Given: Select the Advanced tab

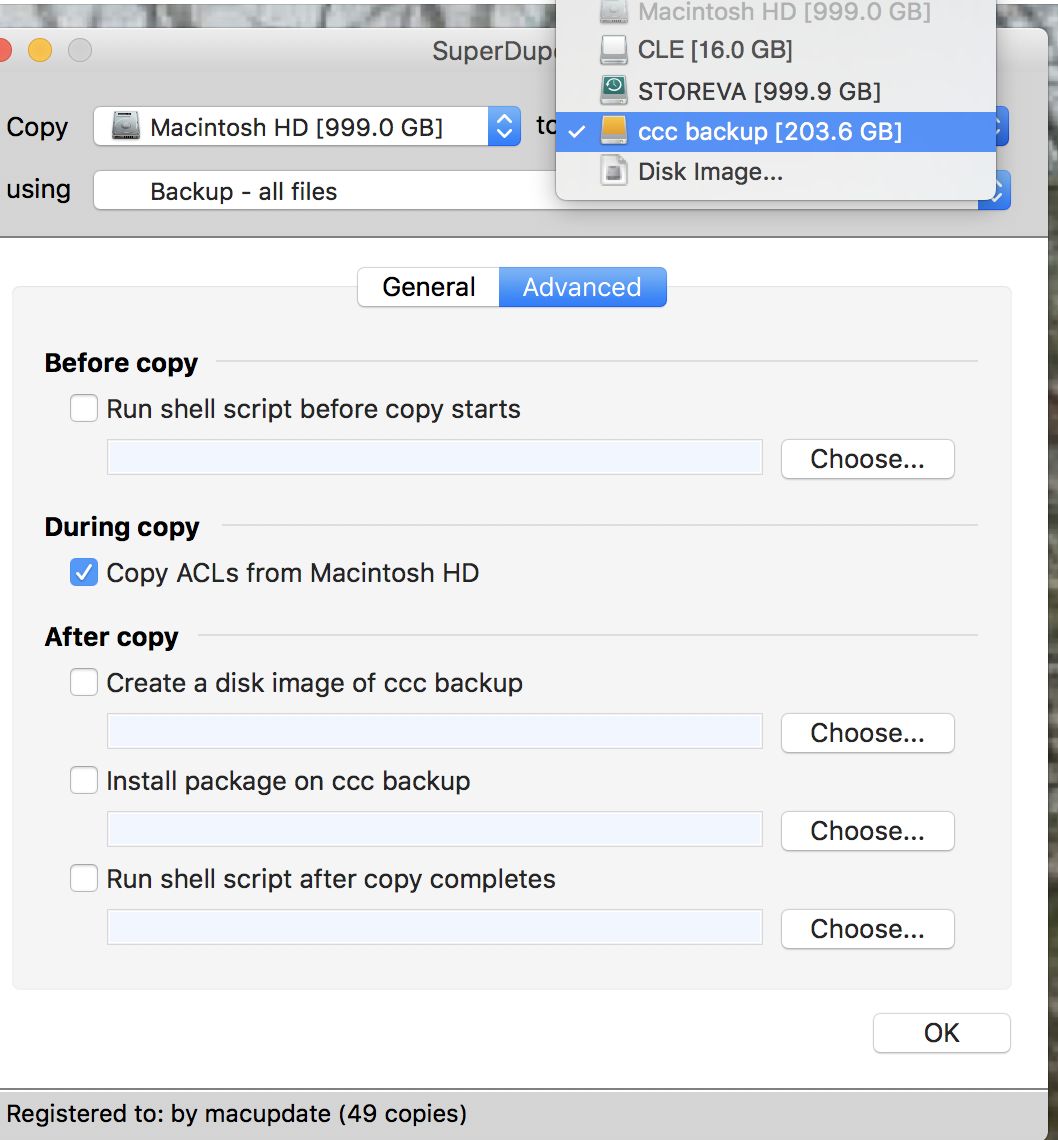Looking at the screenshot, I should click(x=582, y=287).
